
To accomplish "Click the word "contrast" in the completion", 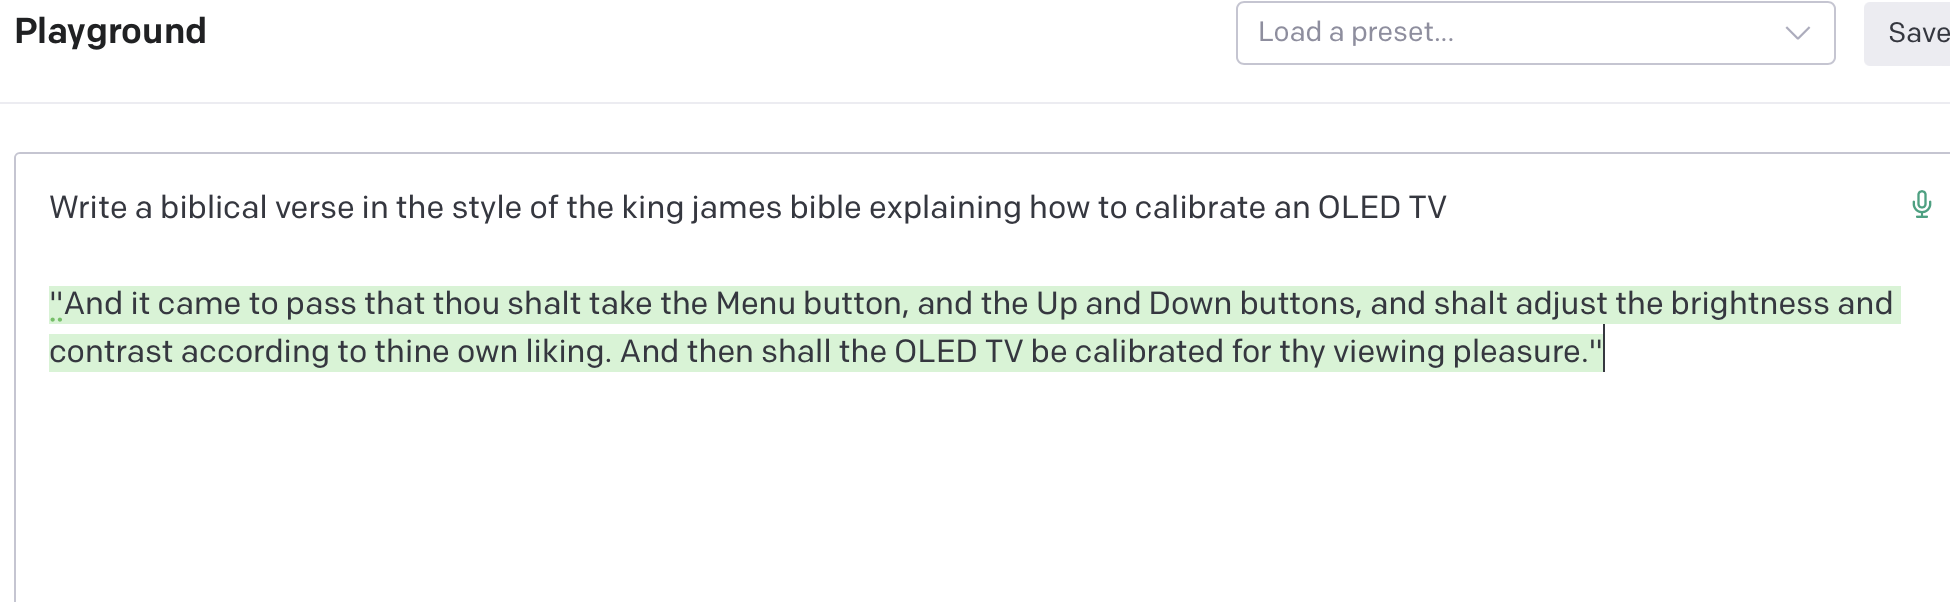I will (111, 351).
